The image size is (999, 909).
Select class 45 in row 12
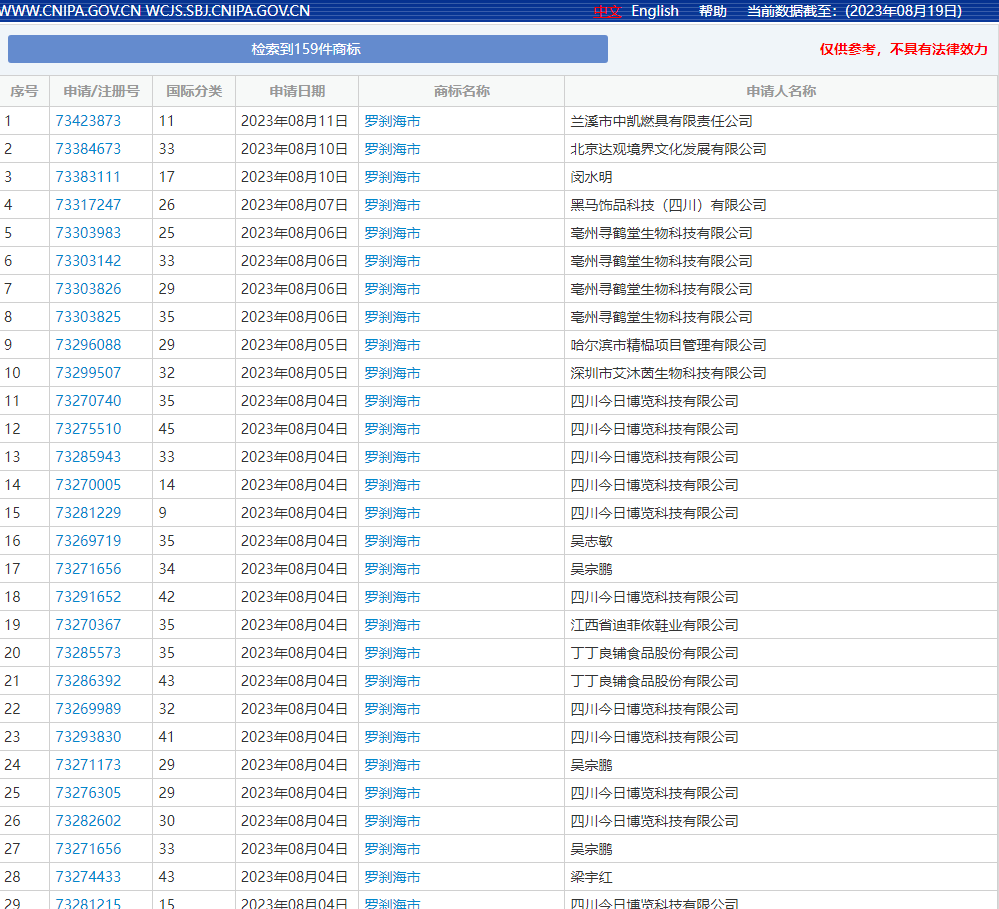[x=167, y=429]
